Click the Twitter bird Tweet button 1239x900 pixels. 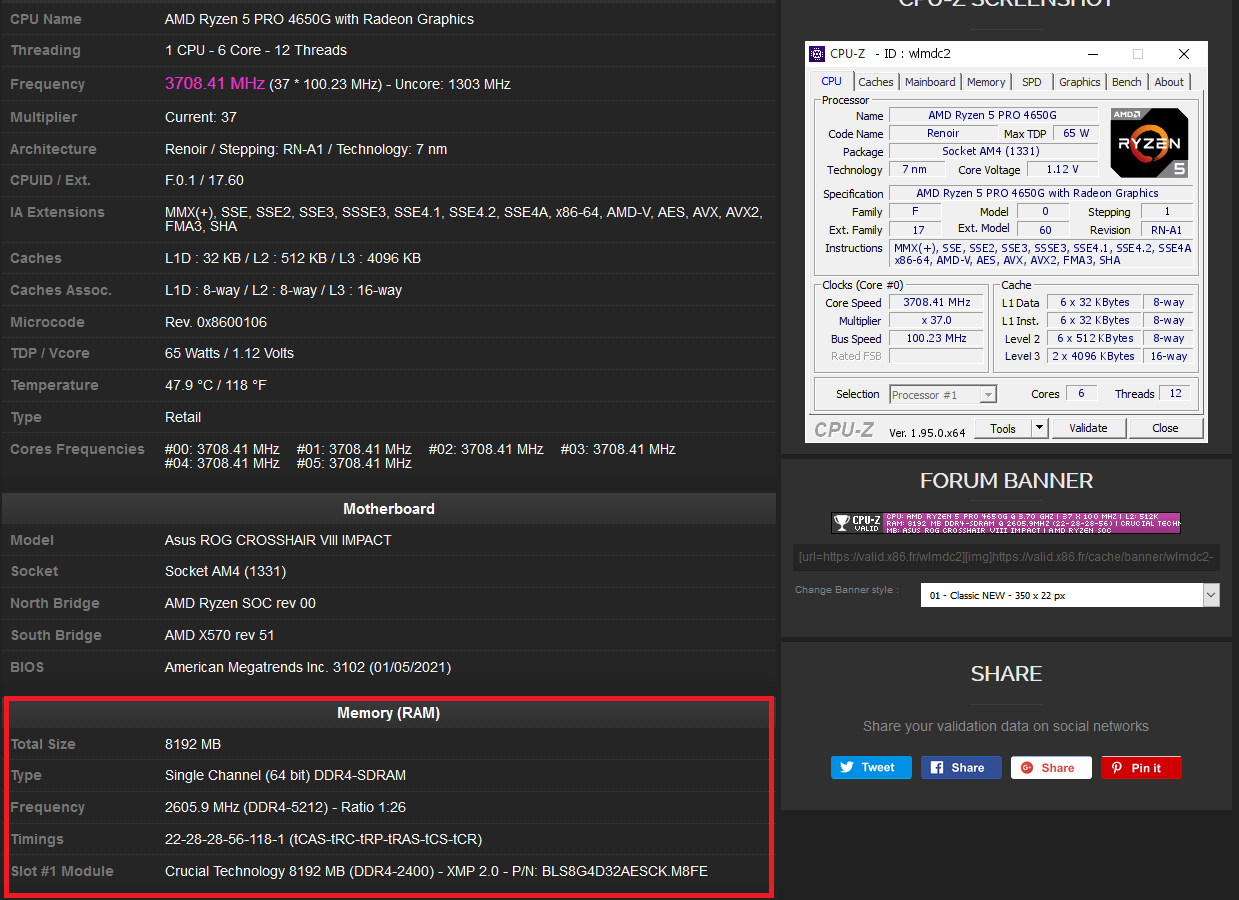(870, 767)
